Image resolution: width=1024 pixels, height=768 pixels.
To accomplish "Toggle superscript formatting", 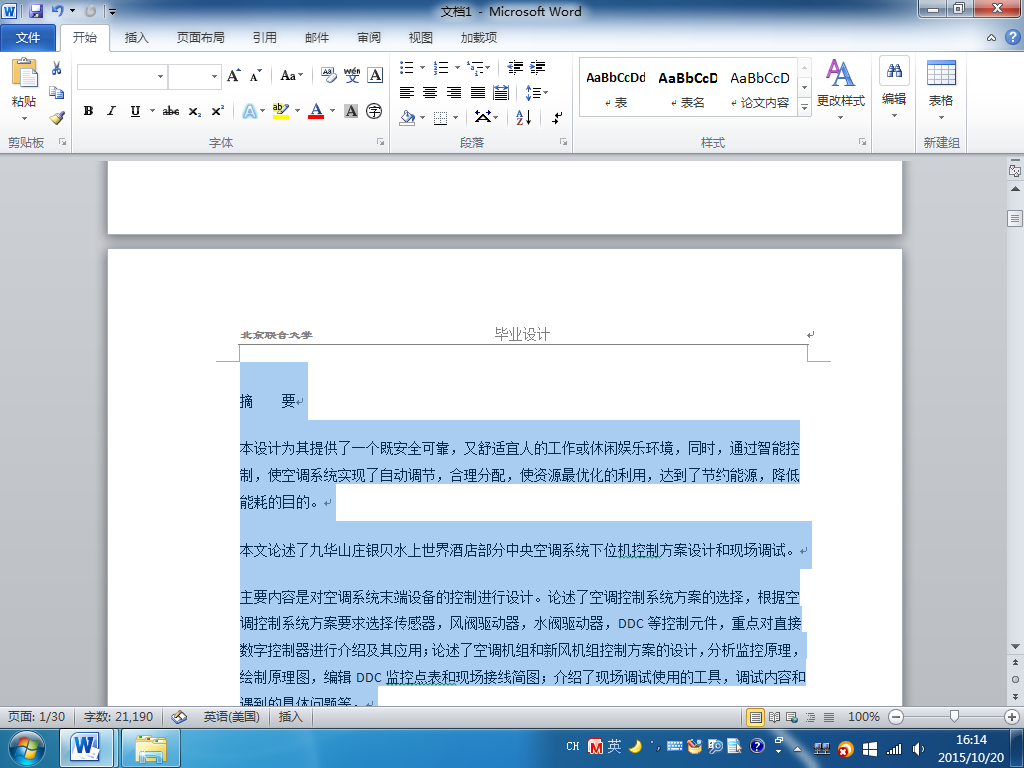I will point(218,111).
